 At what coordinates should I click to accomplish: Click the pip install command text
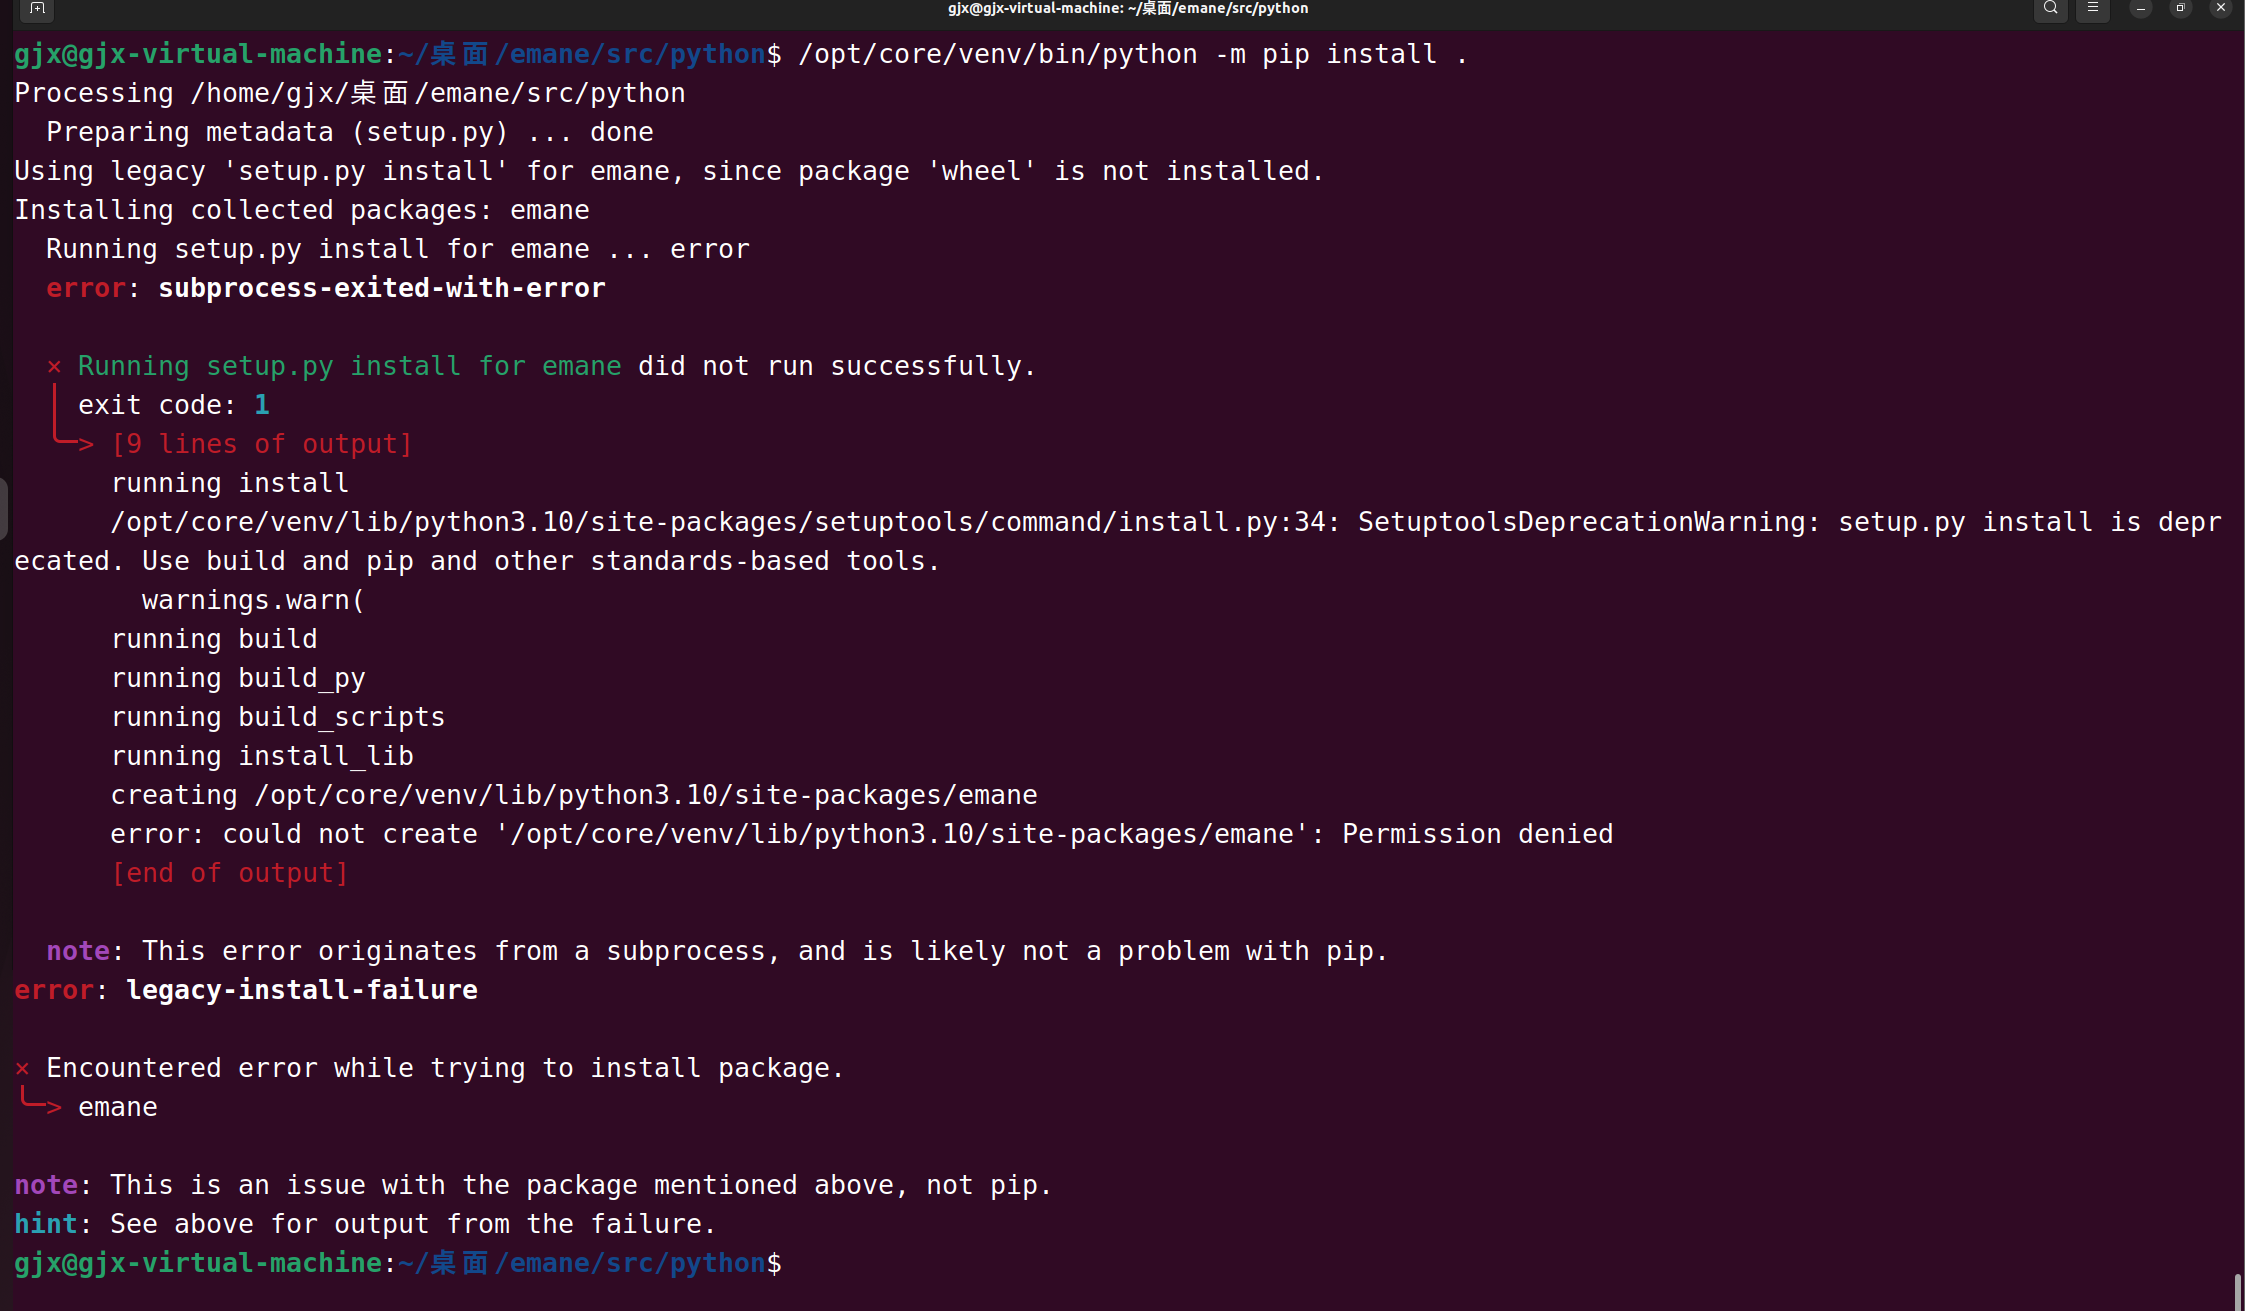coord(1130,54)
